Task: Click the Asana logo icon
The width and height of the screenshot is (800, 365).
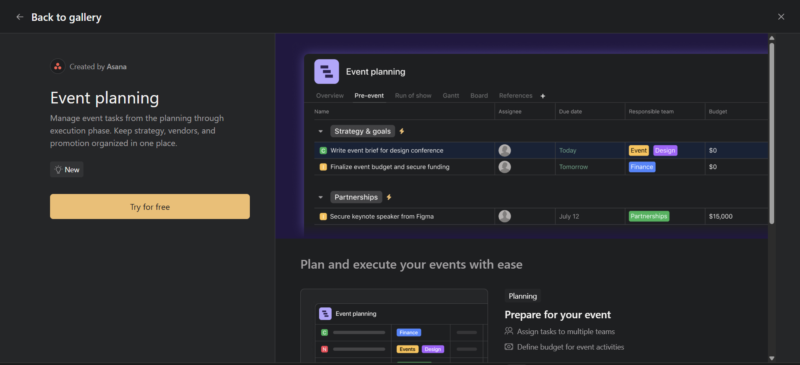Action: pos(58,66)
